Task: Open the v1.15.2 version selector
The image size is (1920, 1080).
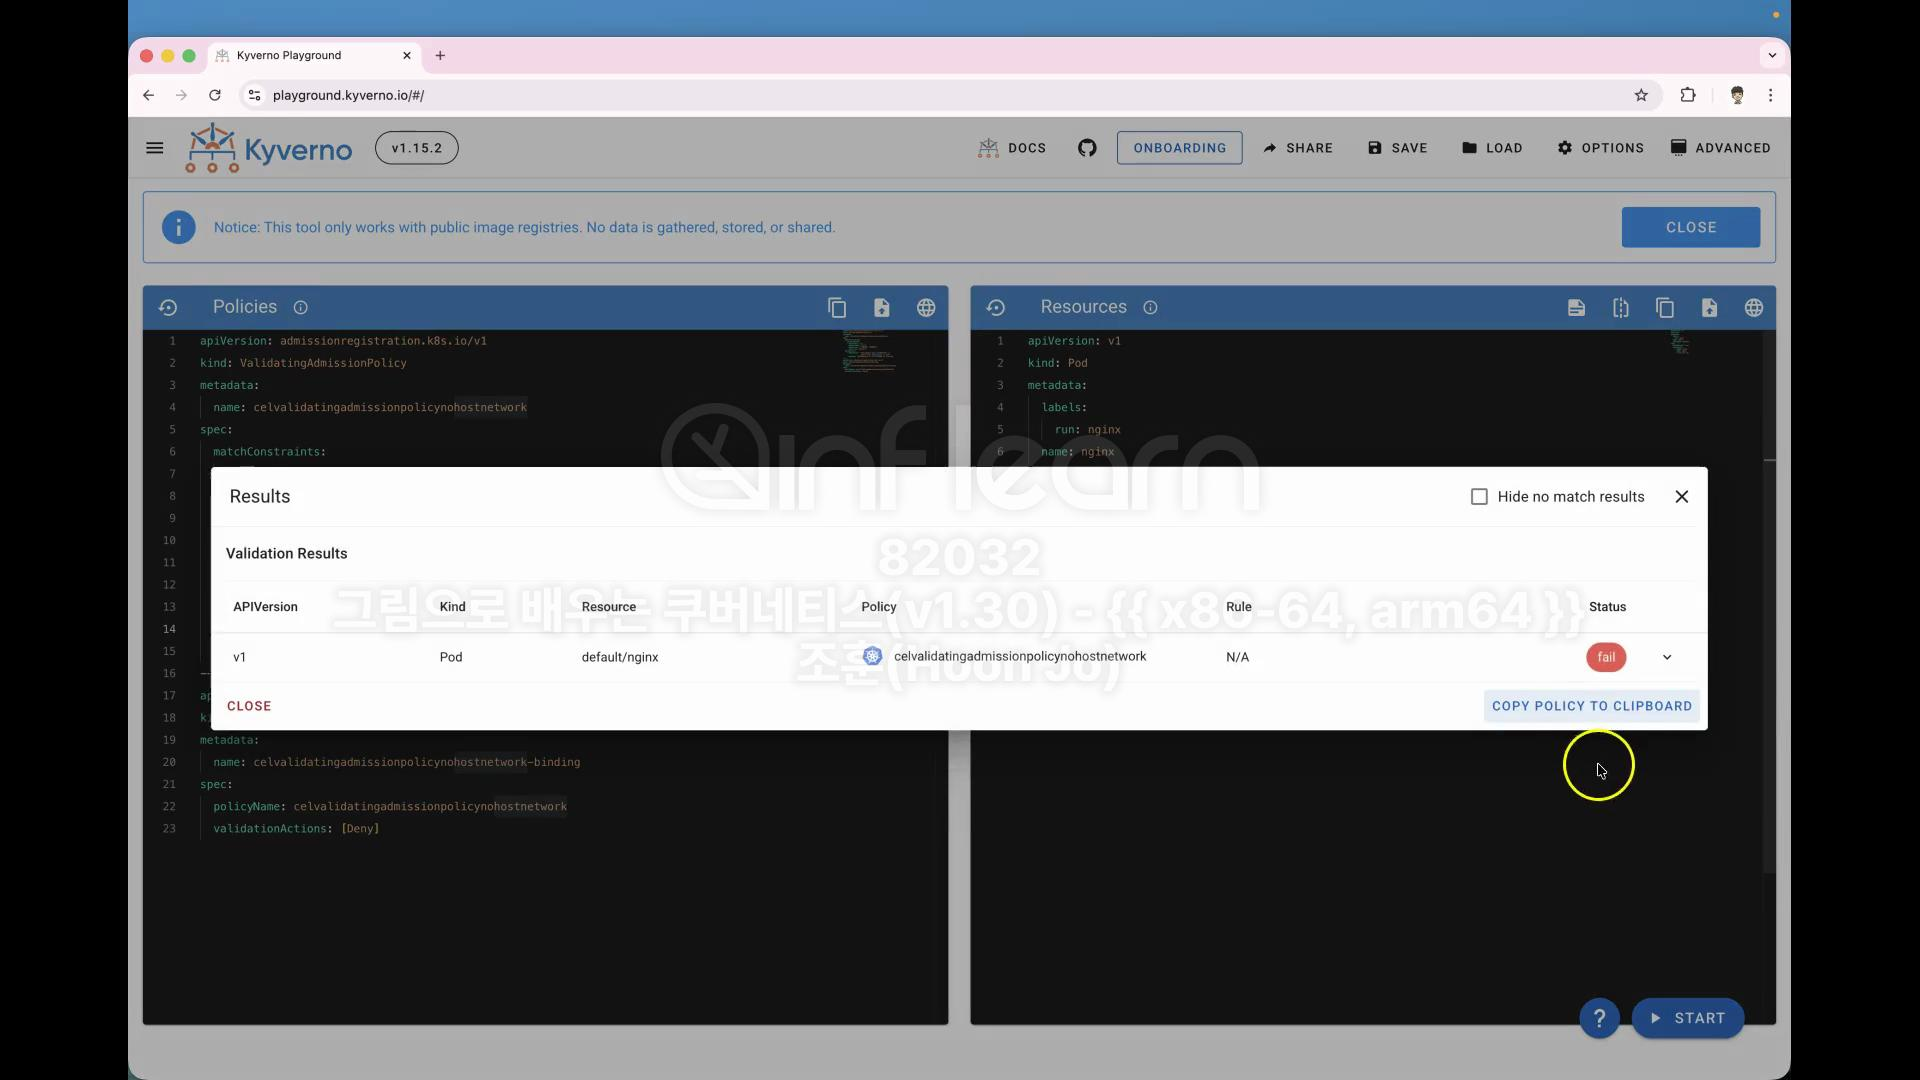Action: tap(416, 148)
